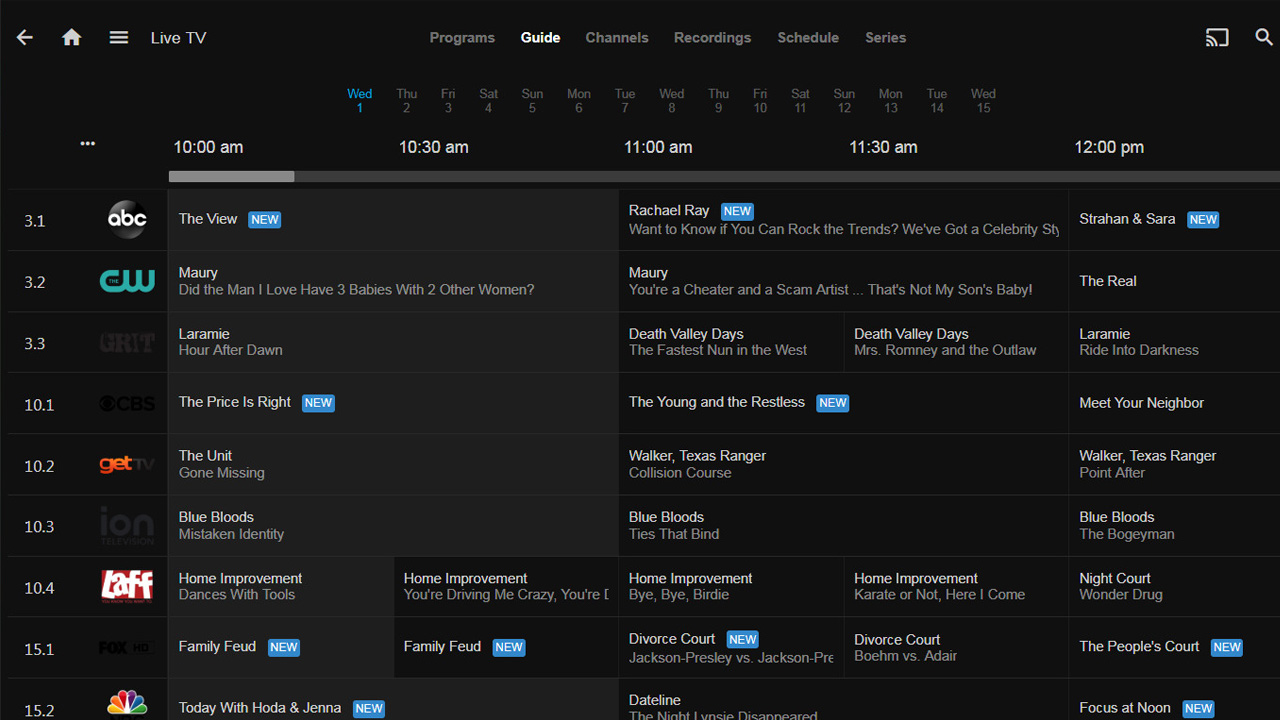Click the cast to device icon

click(x=1217, y=38)
